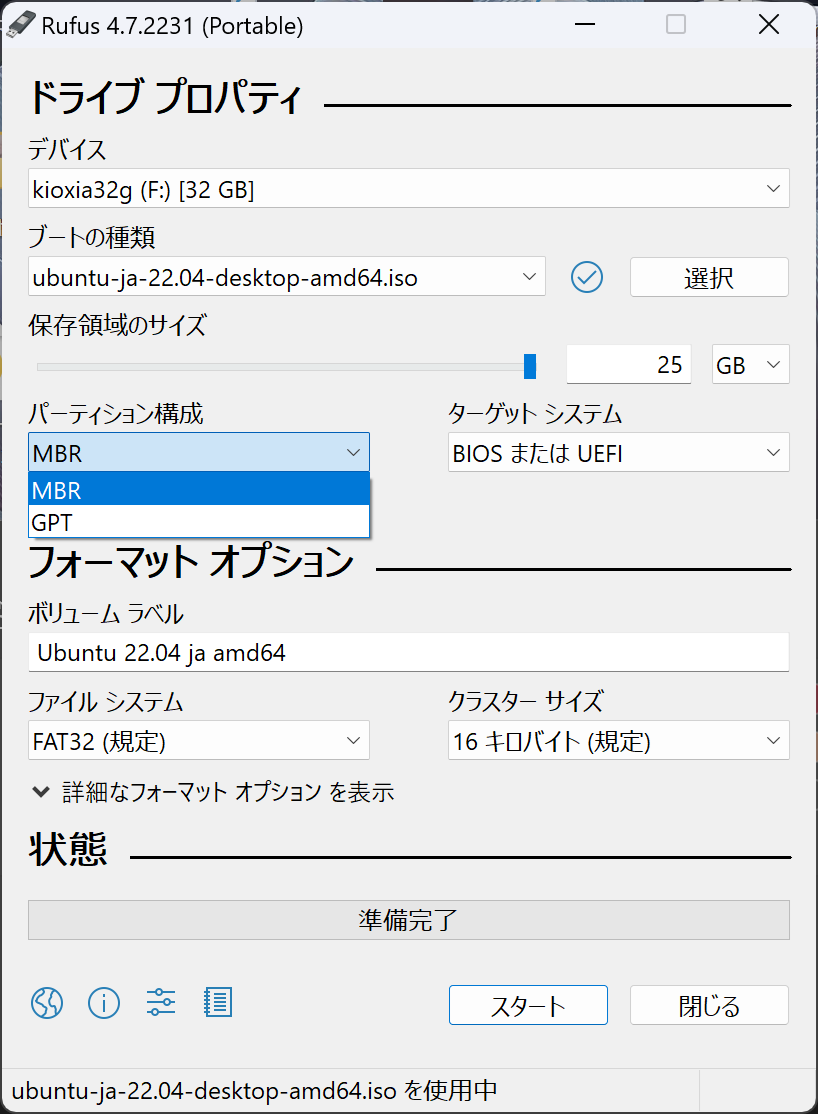Collapse the MBR partition scheme combo box
Viewport: 818px width, 1114px height.
199,453
